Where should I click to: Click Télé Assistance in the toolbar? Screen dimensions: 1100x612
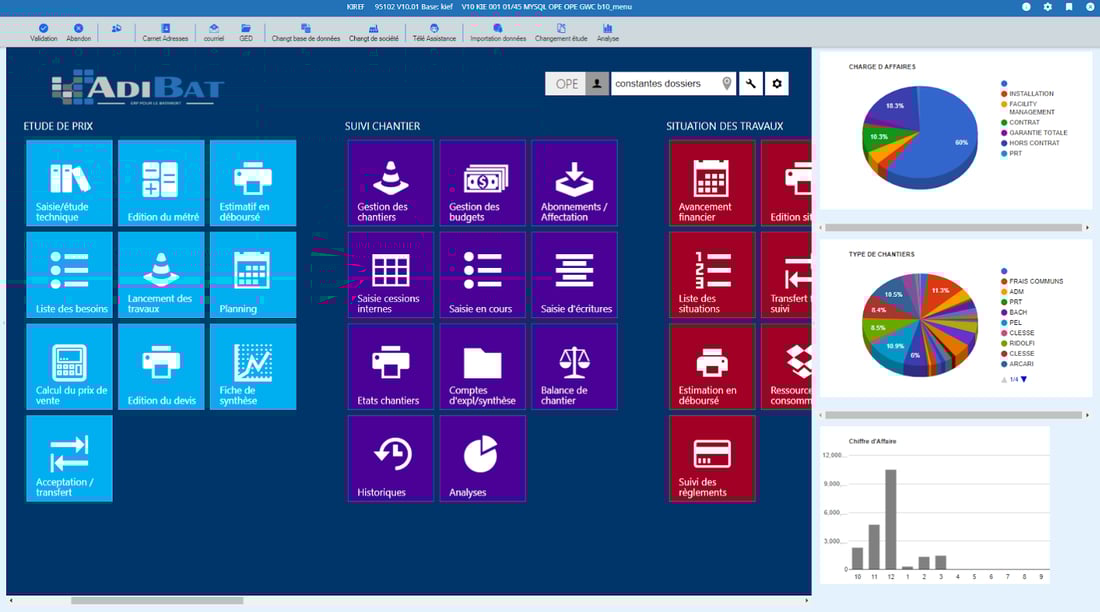click(x=434, y=32)
